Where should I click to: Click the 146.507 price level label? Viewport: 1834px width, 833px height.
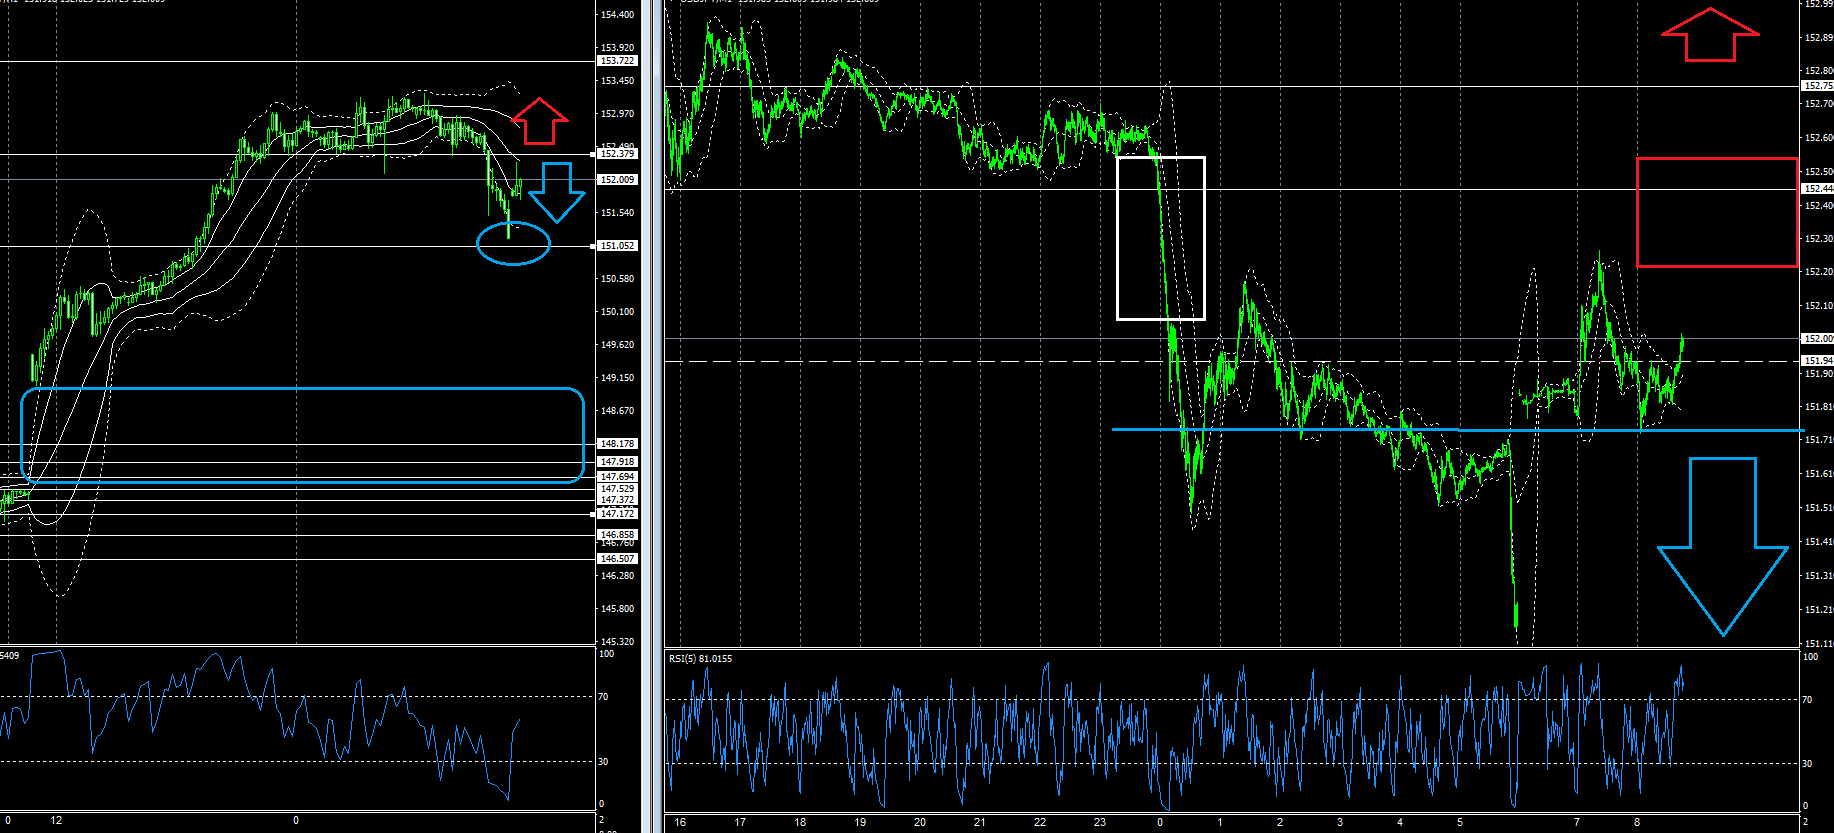[617, 559]
